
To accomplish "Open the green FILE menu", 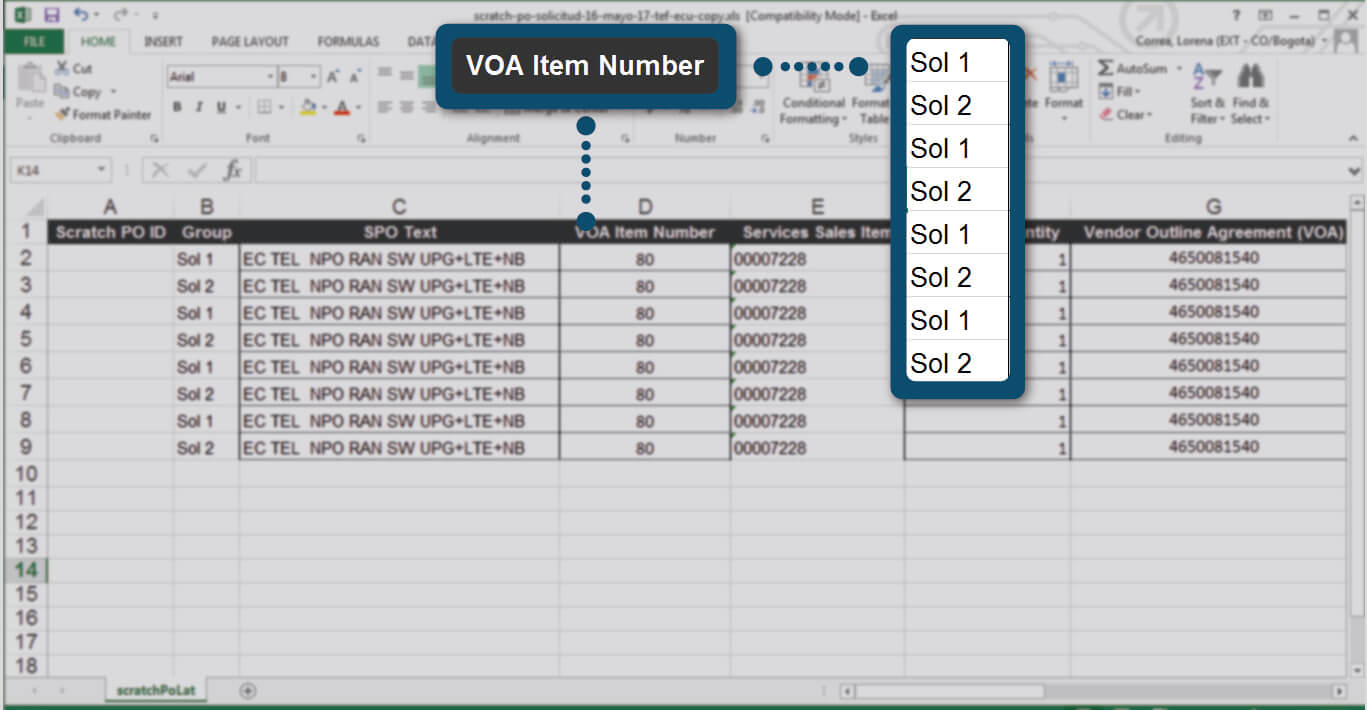I will click(34, 42).
